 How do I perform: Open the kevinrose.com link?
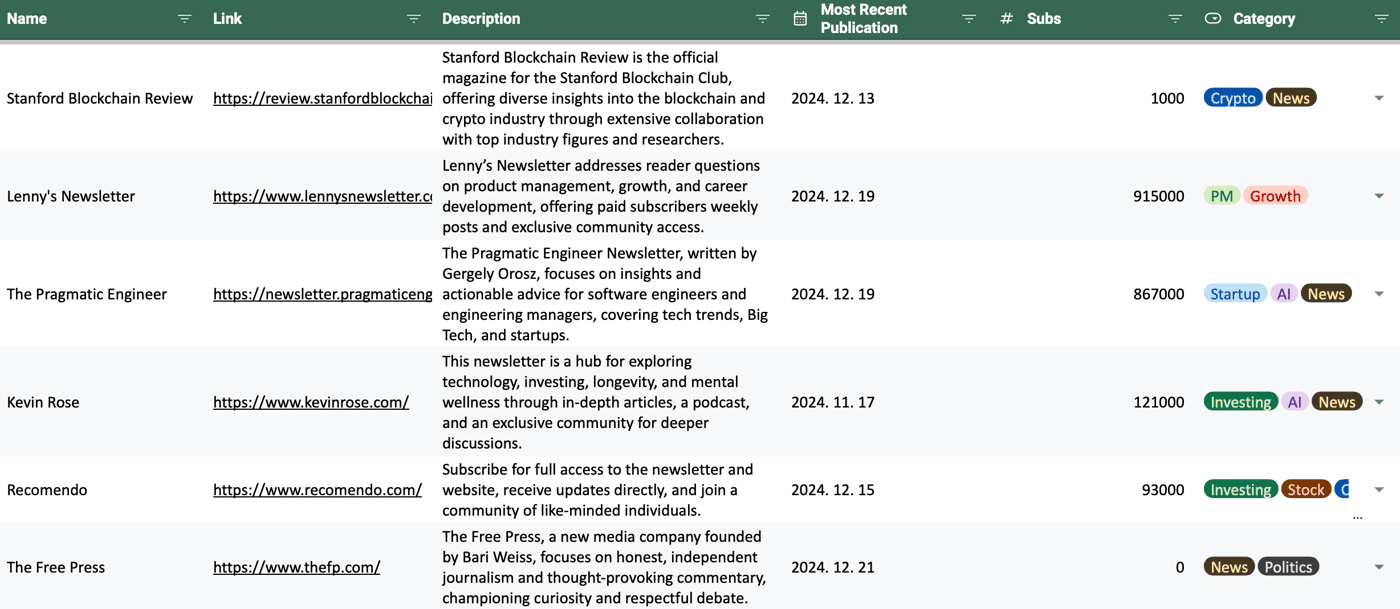311,402
